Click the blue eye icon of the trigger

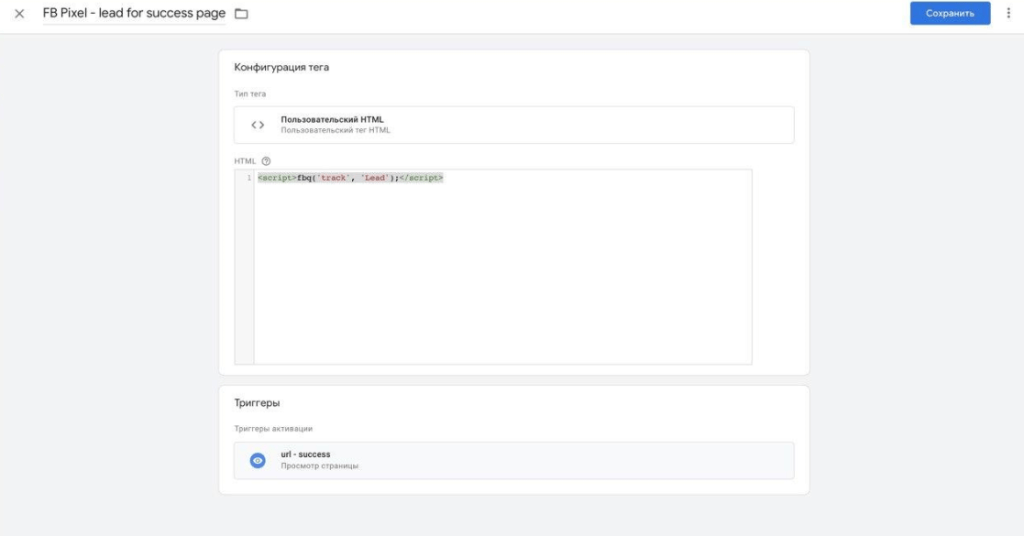pos(258,460)
